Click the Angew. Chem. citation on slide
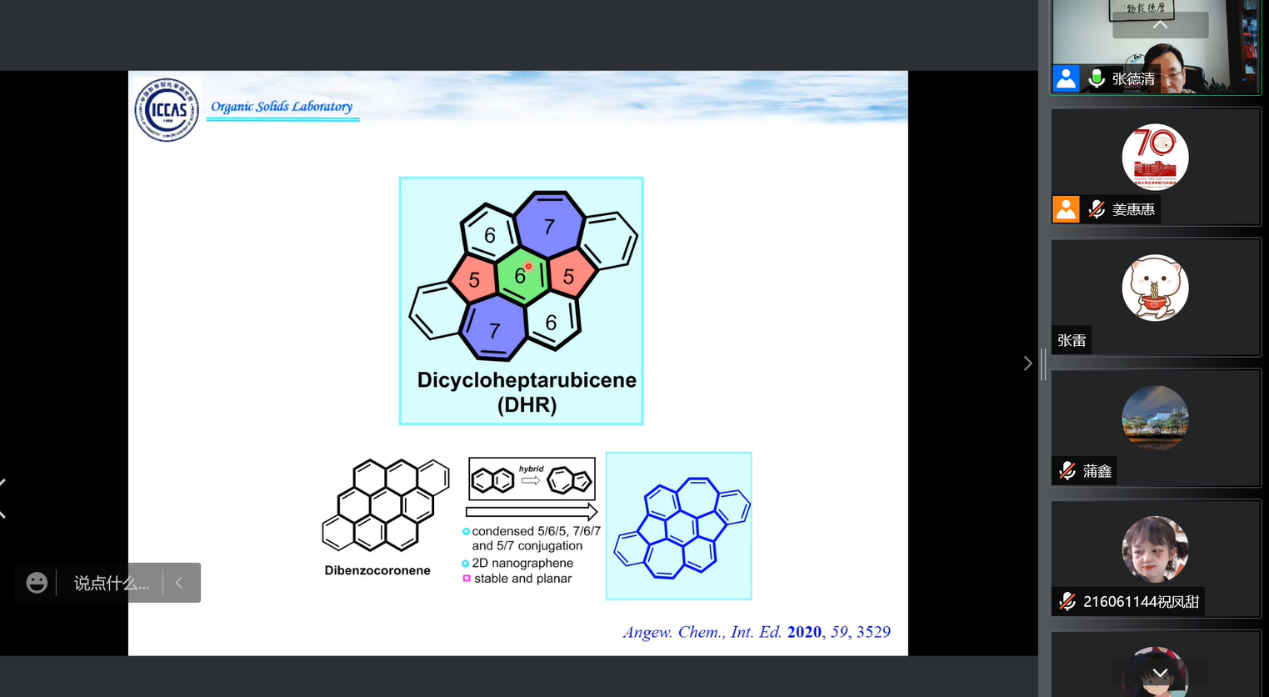Image resolution: width=1269 pixels, height=697 pixels. pos(756,632)
